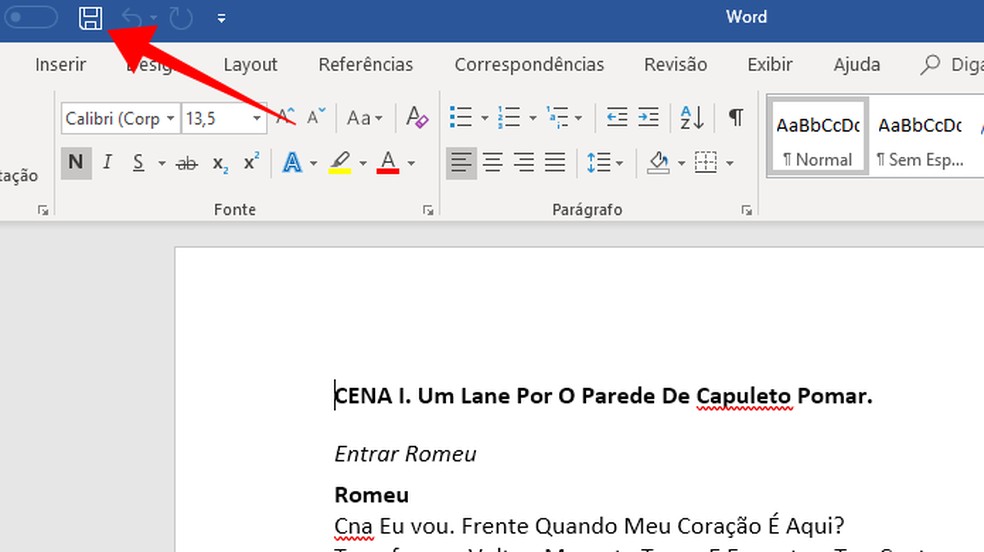Switch to the Revisão tab

coord(675,65)
